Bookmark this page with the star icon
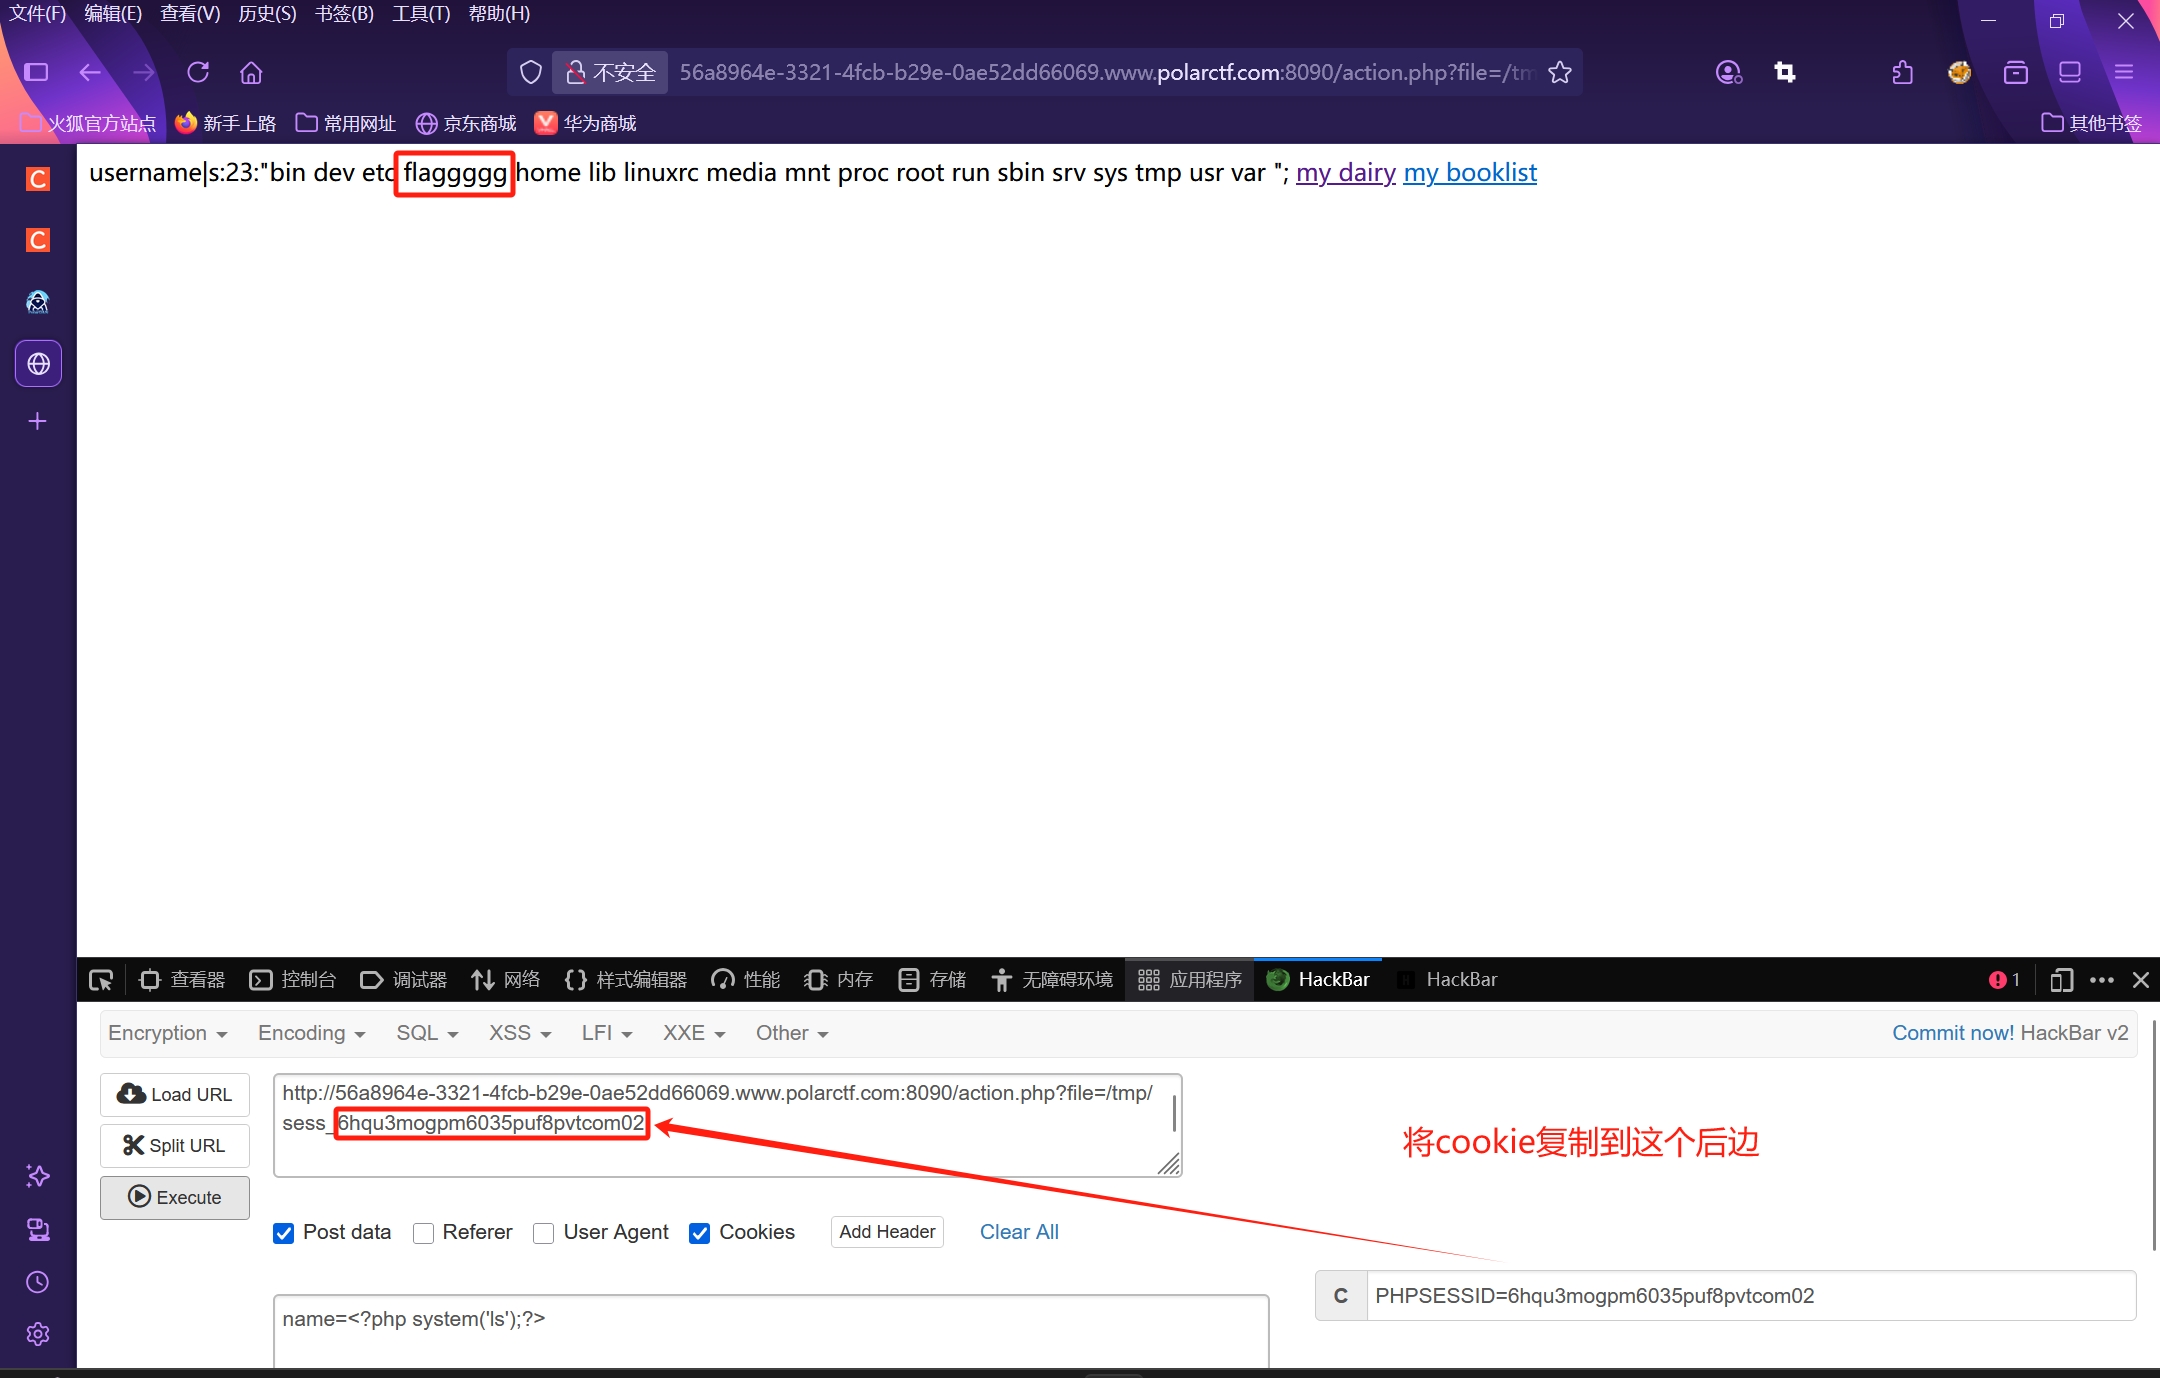 coord(1560,72)
